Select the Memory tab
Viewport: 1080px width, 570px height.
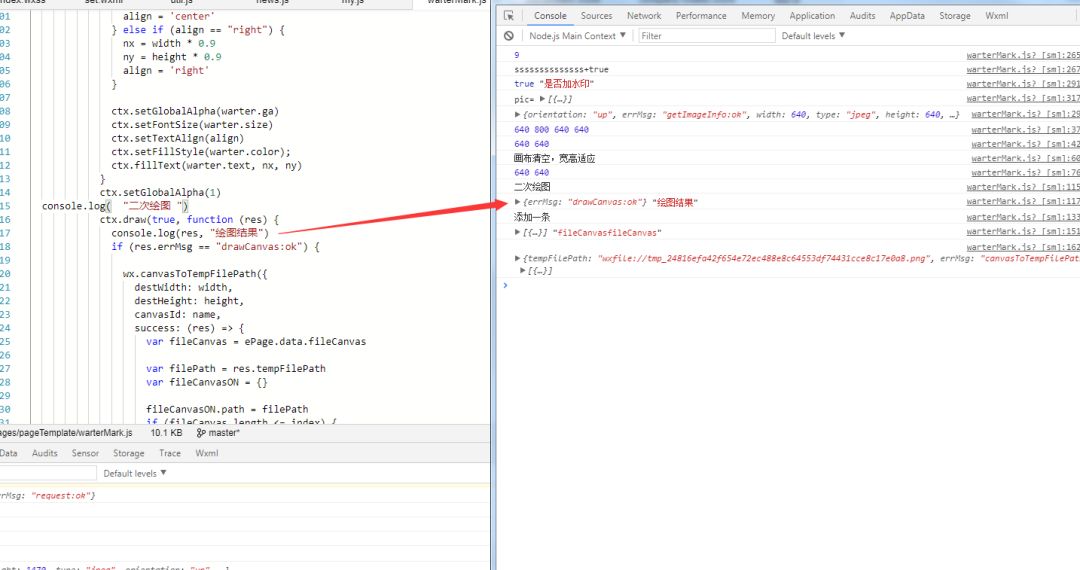click(x=758, y=15)
